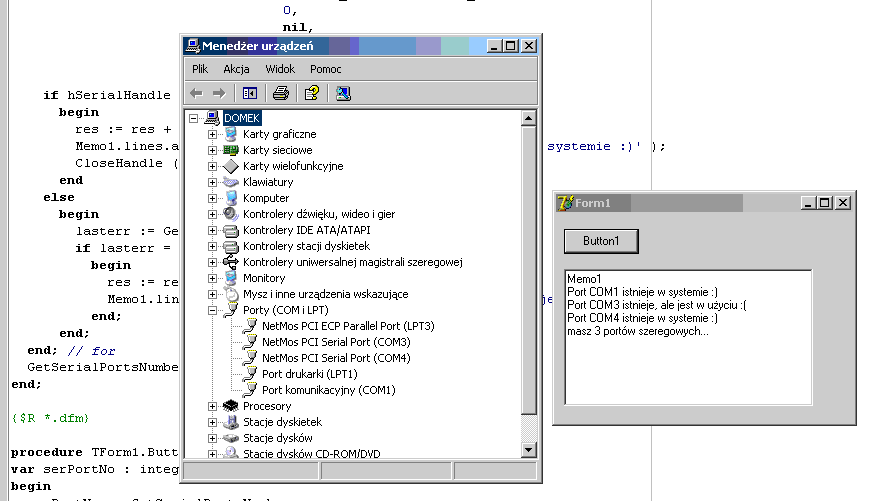Expand the Karty graficzne node
The width and height of the screenshot is (877, 501).
(212, 134)
